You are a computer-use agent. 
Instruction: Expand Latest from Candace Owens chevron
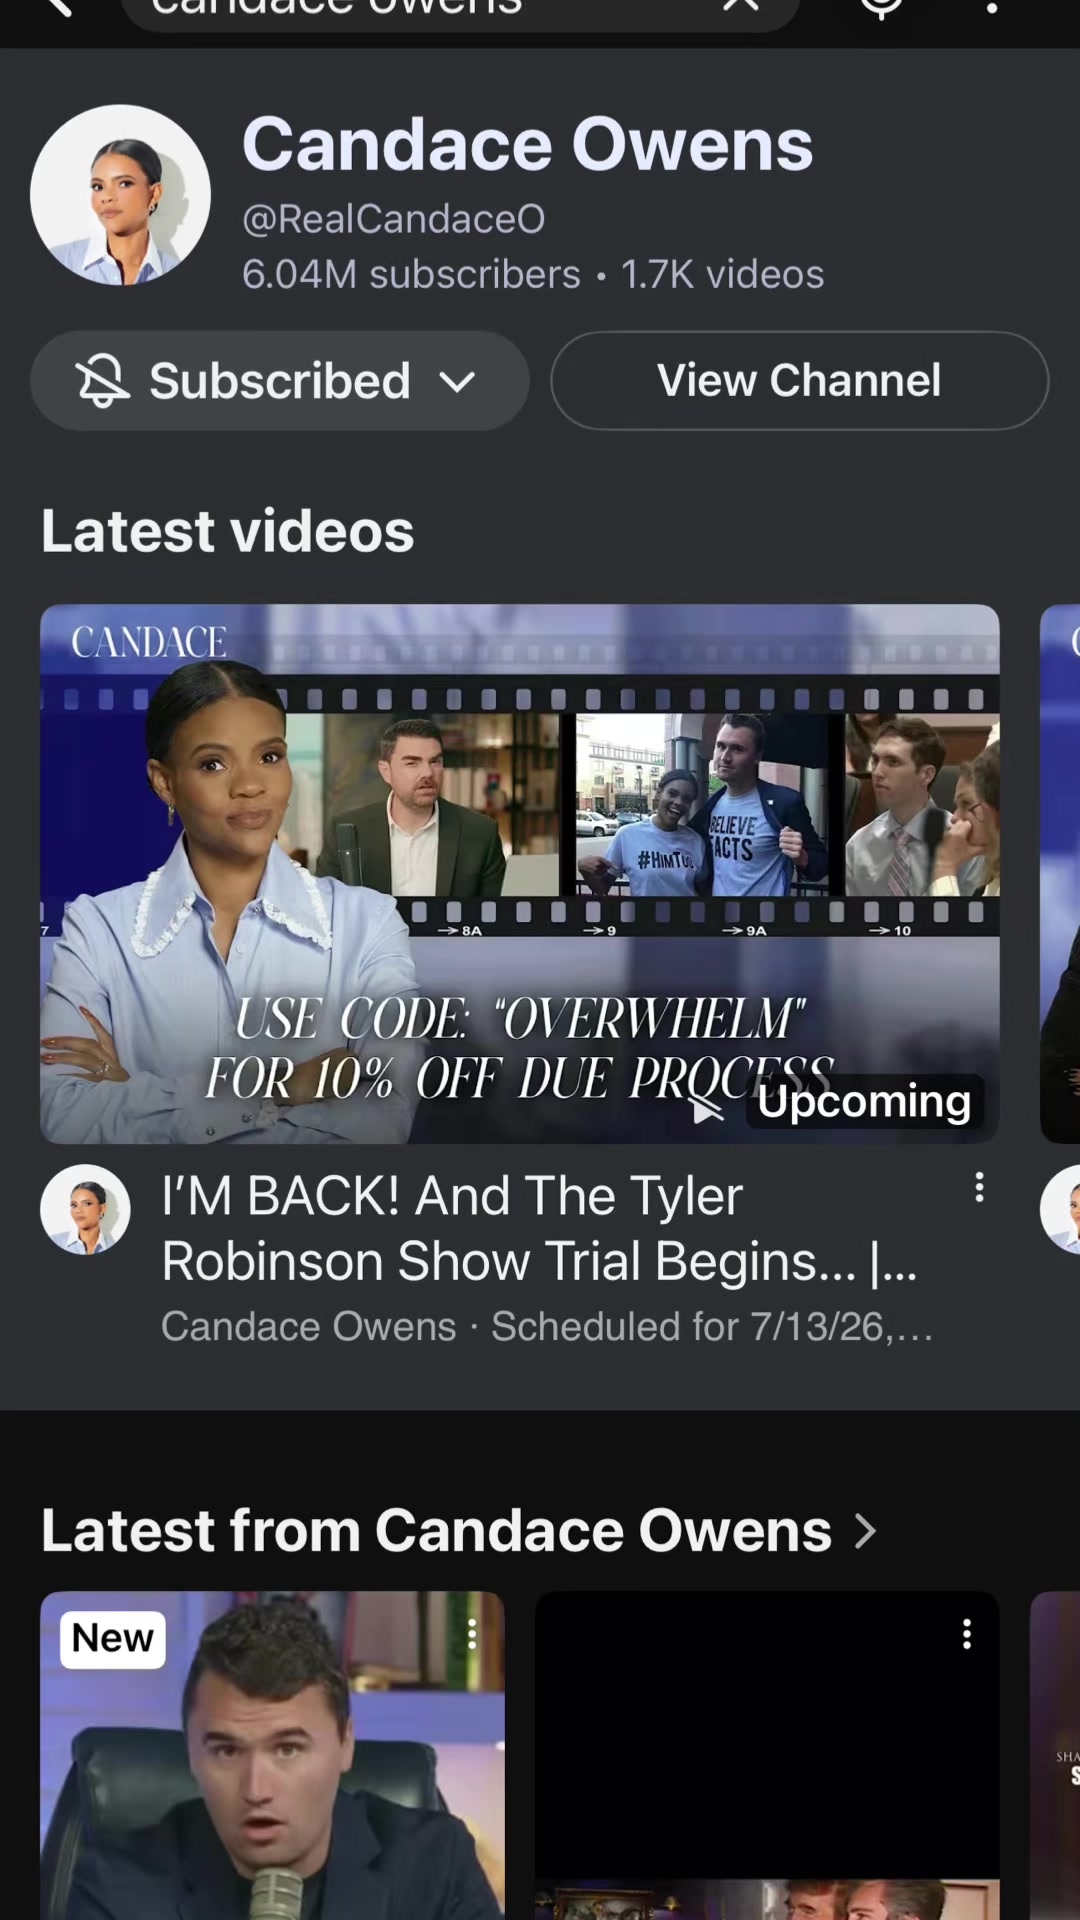pos(866,1531)
